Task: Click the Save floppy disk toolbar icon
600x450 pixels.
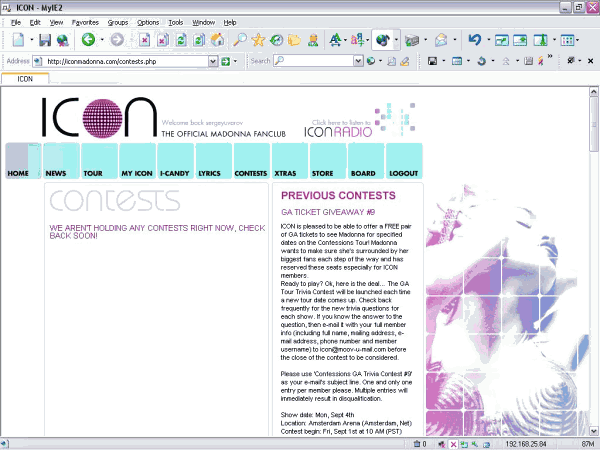Action: pos(45,40)
